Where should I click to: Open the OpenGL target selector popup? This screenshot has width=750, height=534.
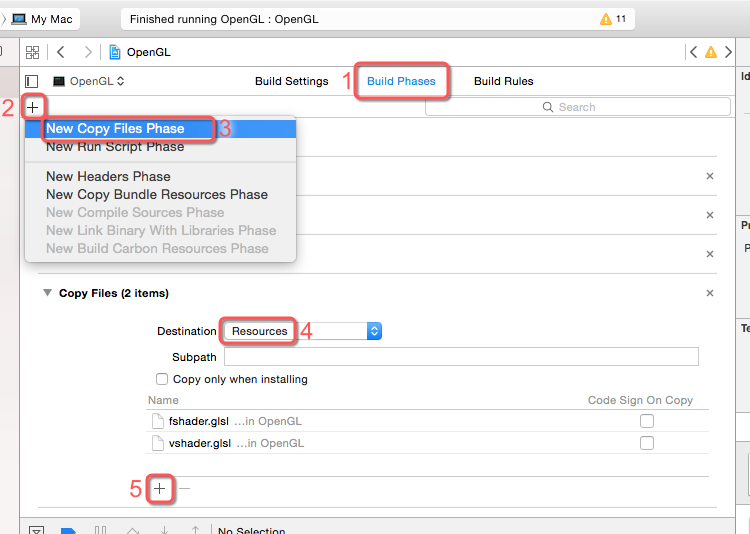point(89,81)
